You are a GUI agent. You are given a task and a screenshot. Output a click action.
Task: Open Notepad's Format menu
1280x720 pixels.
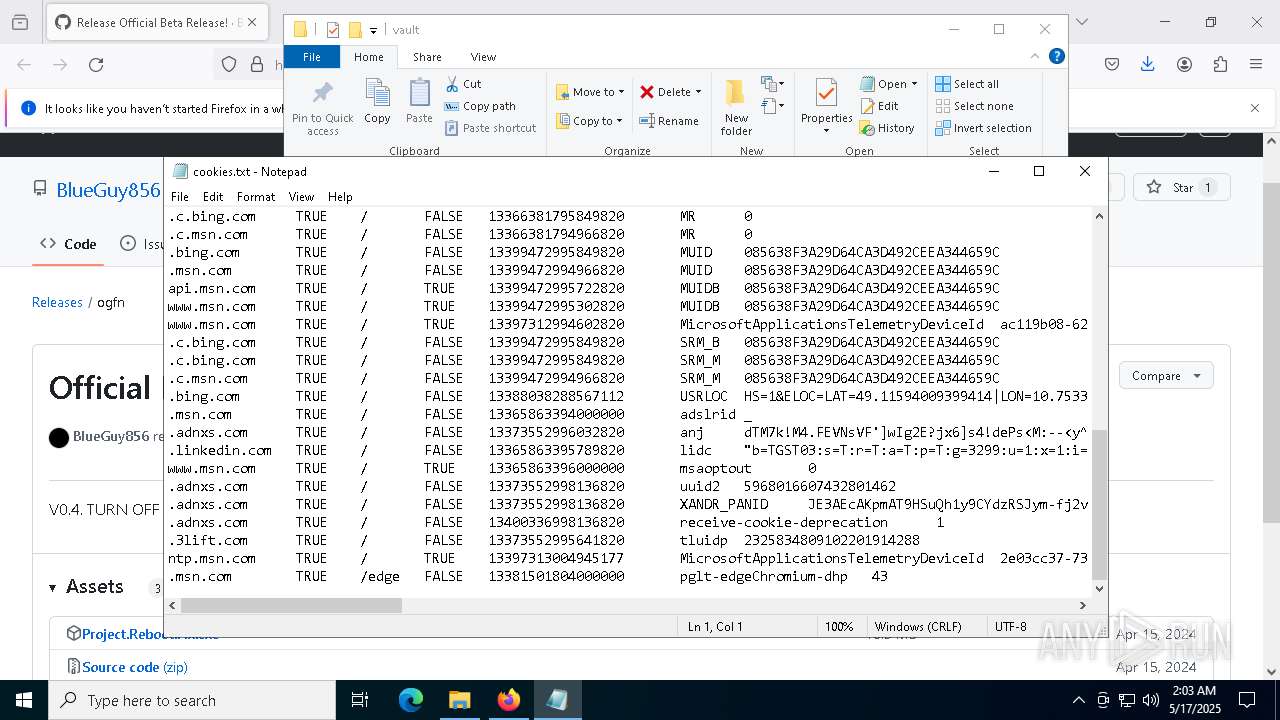coord(256,197)
